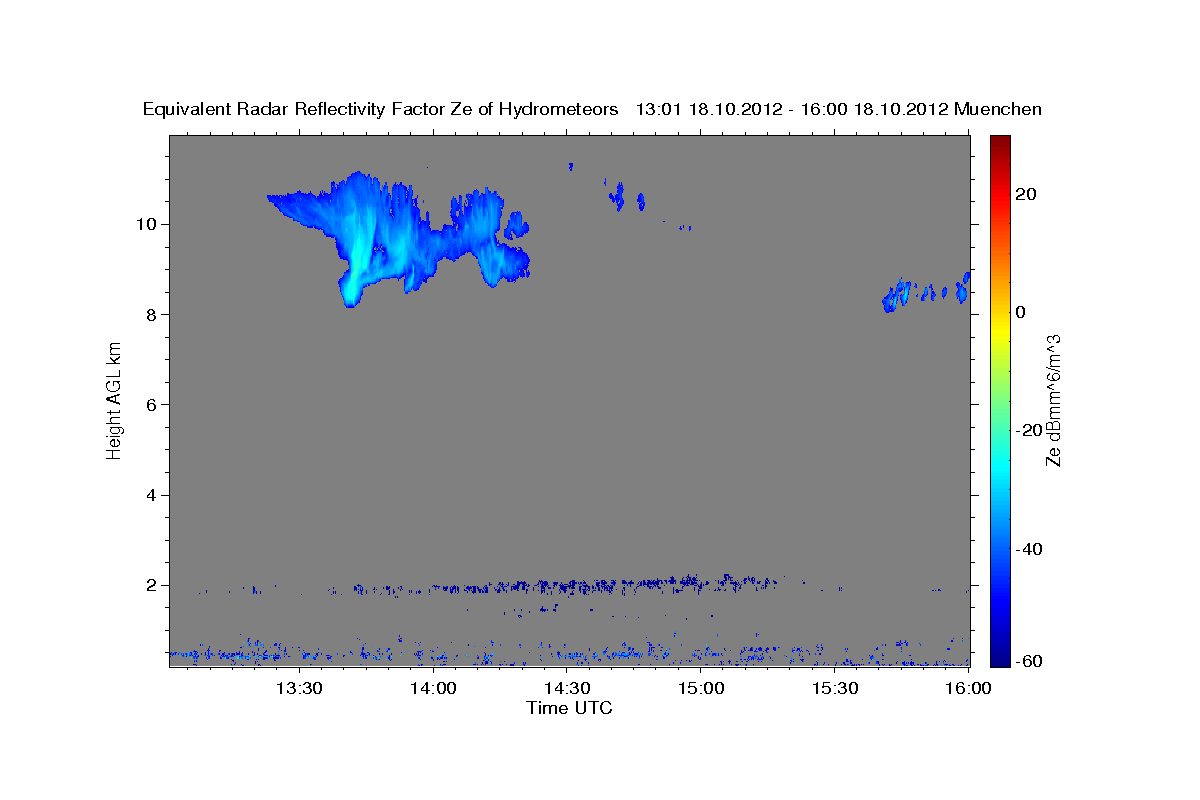Click the colorbar label '20'

pos(1026,194)
